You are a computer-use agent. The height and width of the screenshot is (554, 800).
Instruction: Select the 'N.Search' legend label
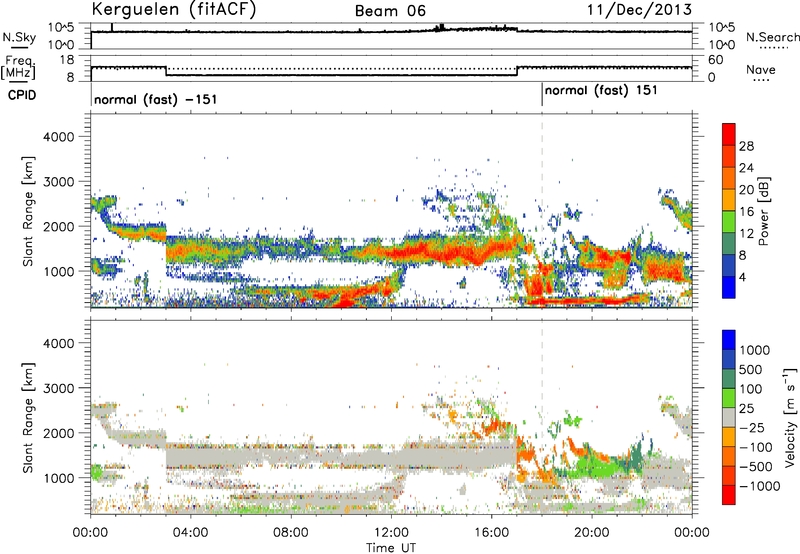[x=772, y=37]
